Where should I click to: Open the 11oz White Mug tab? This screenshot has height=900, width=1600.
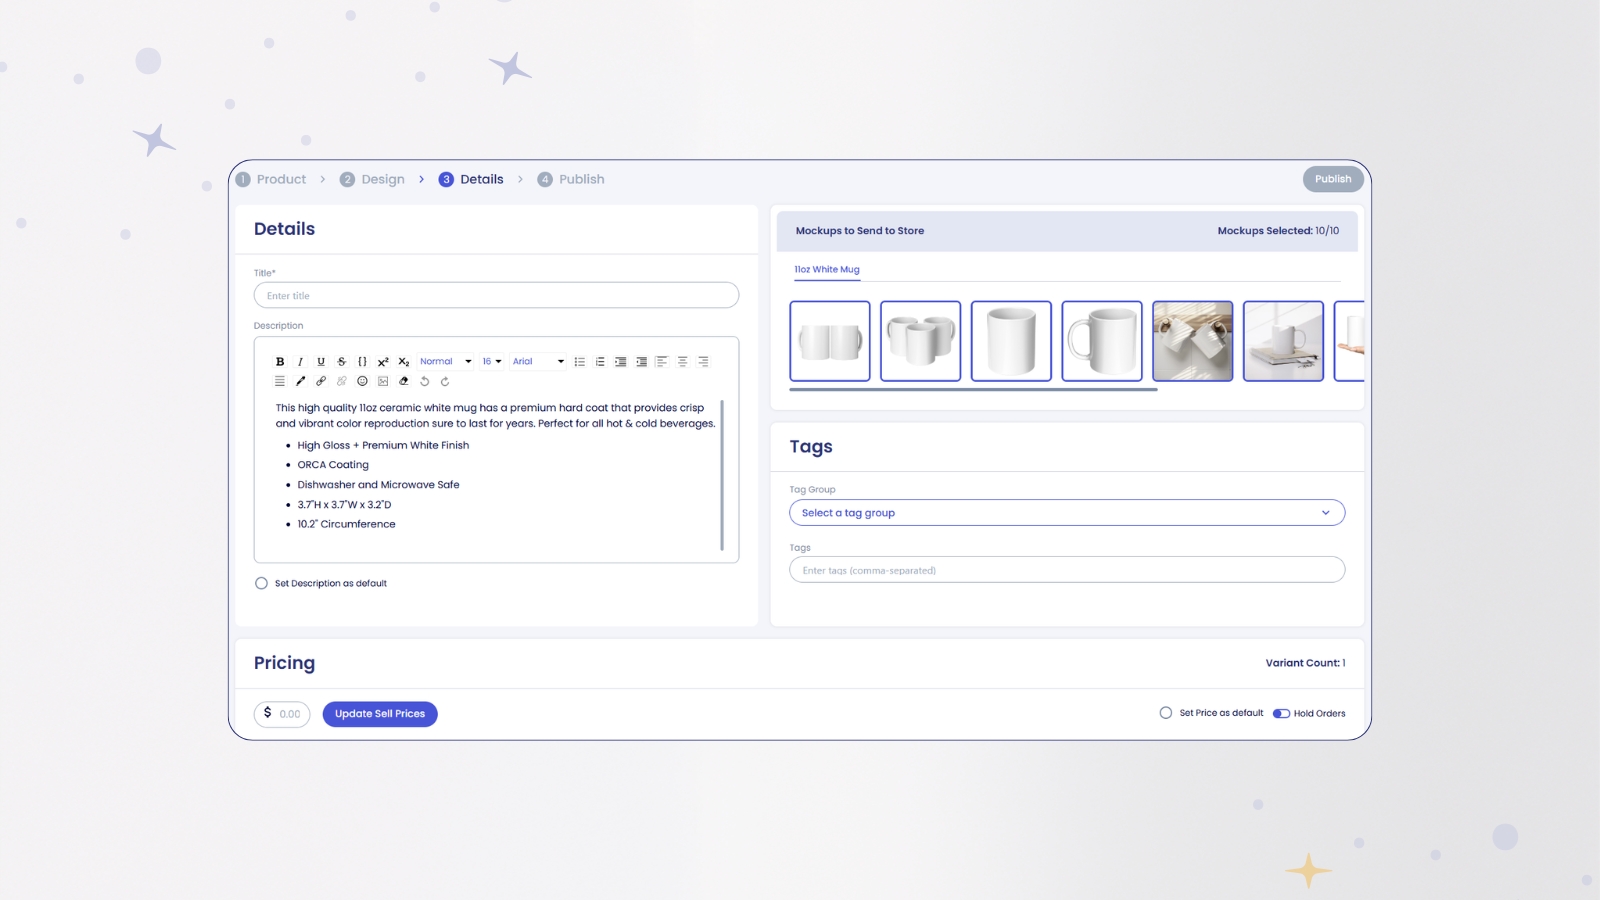827,269
